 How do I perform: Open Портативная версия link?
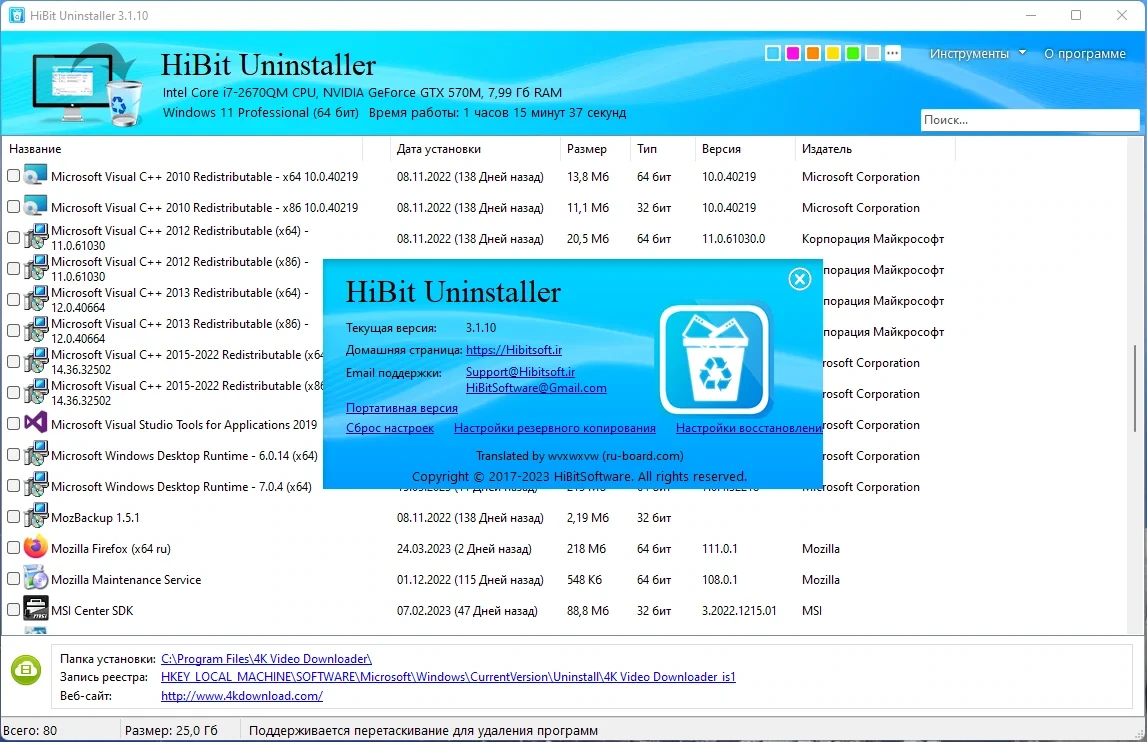[402, 408]
